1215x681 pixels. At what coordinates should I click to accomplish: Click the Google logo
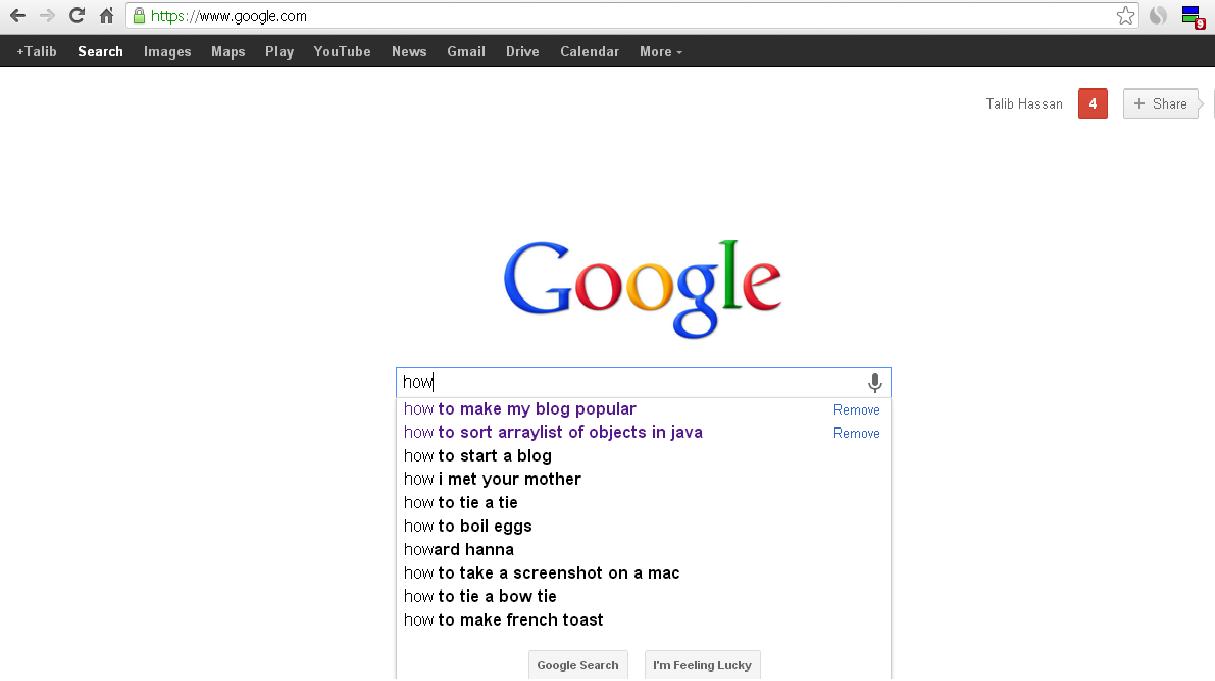(x=643, y=288)
